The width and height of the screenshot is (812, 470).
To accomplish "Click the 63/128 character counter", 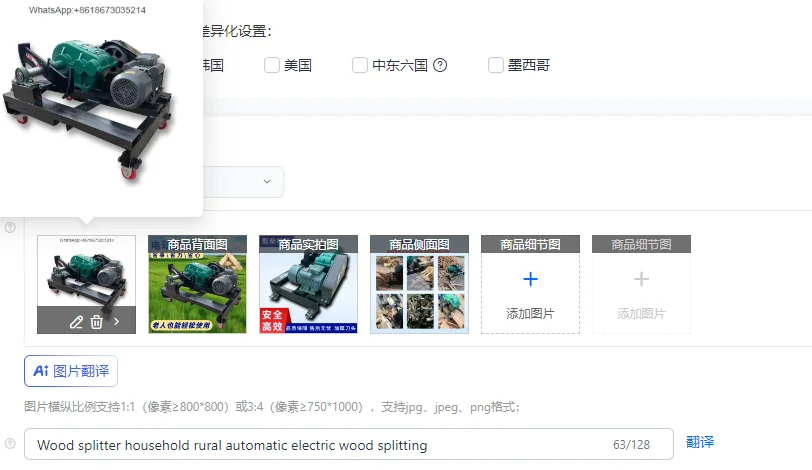I will [631, 445].
